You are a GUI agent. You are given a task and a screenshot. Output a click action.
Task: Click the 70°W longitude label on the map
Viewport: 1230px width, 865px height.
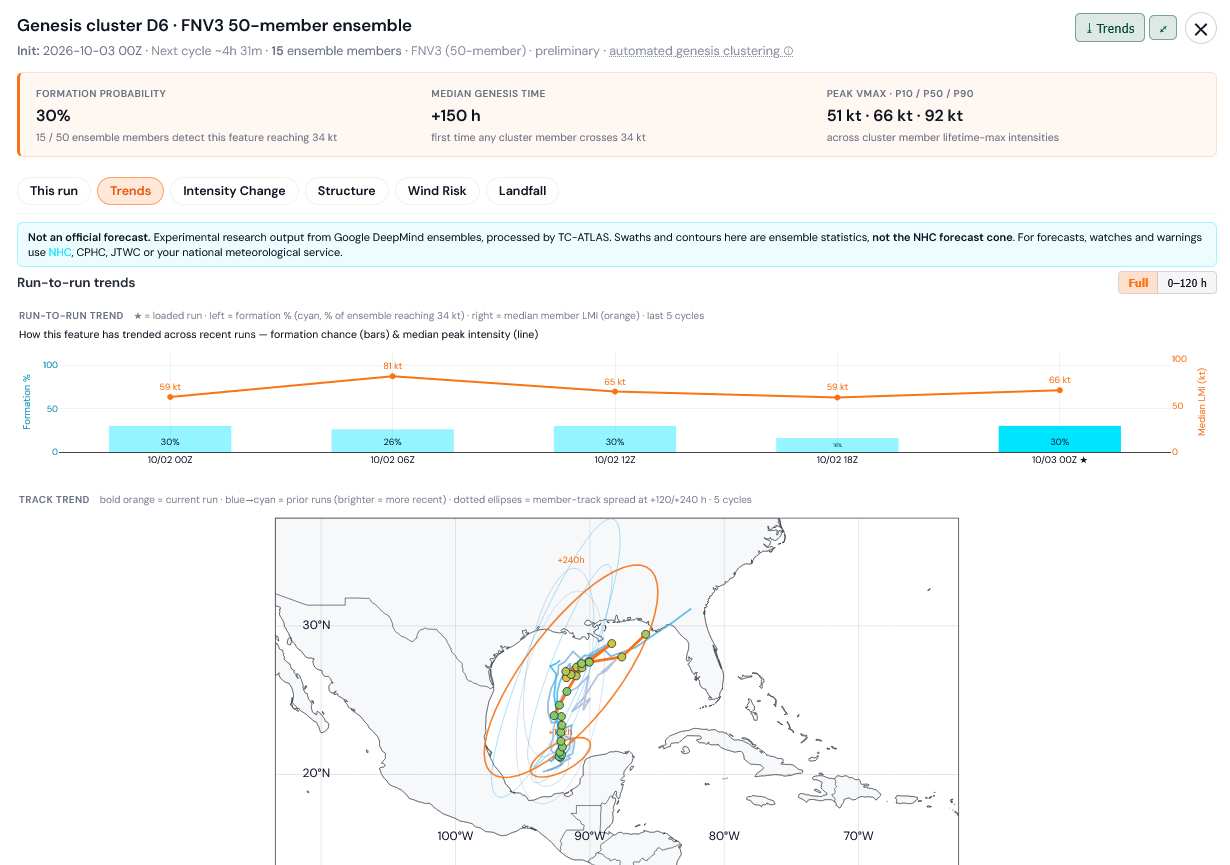[x=858, y=836]
